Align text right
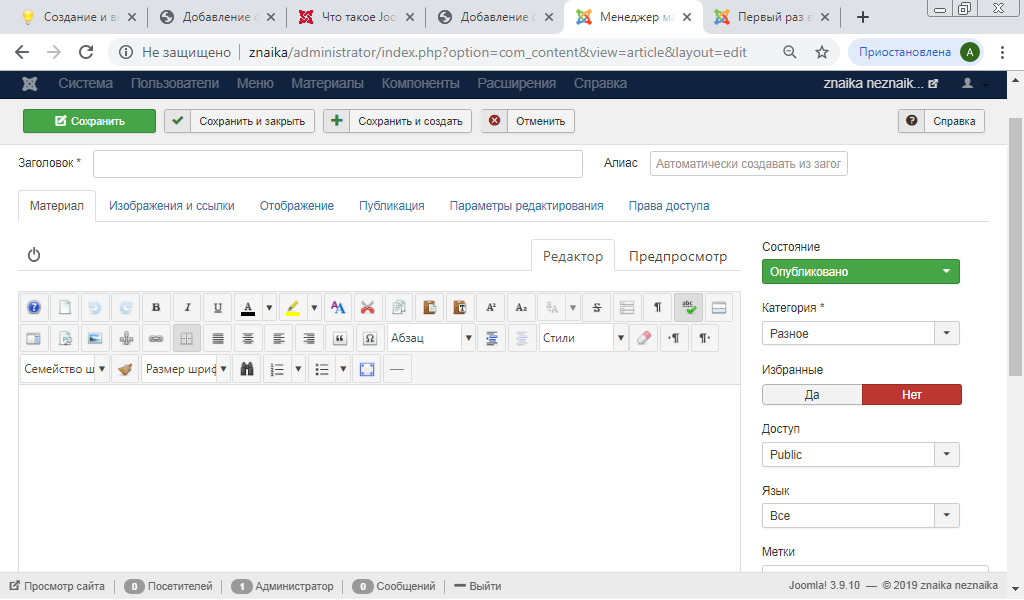Screen dimensions: 1024x600 [309, 338]
